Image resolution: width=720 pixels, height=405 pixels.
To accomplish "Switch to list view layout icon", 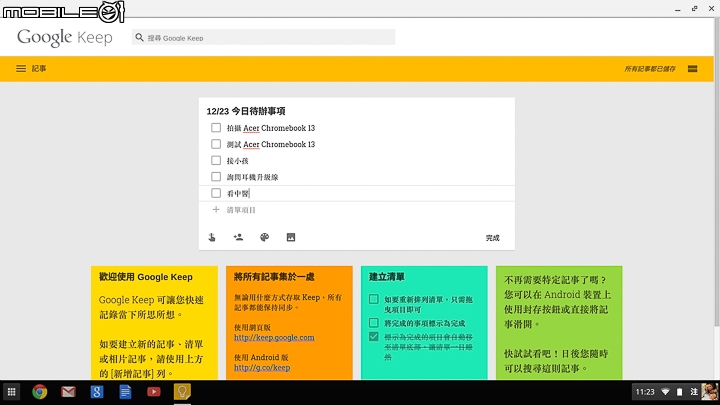I will pyautogui.click(x=692, y=69).
